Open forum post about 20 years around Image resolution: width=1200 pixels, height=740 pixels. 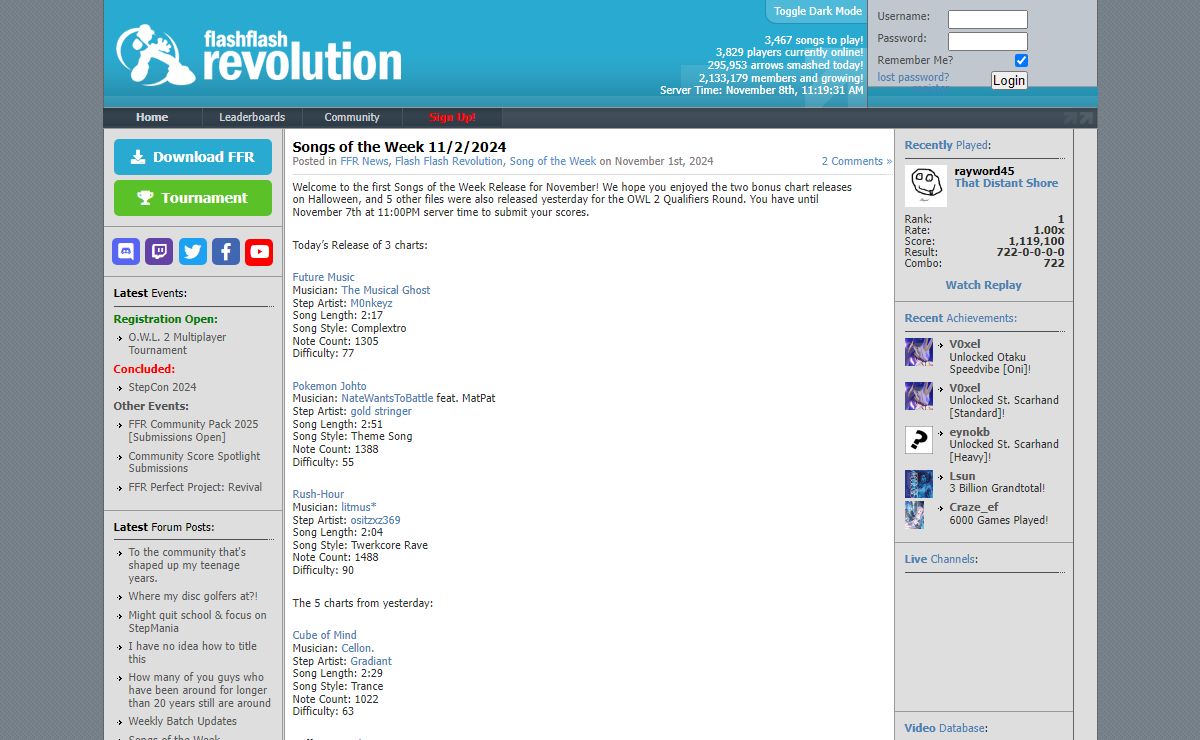coord(199,690)
